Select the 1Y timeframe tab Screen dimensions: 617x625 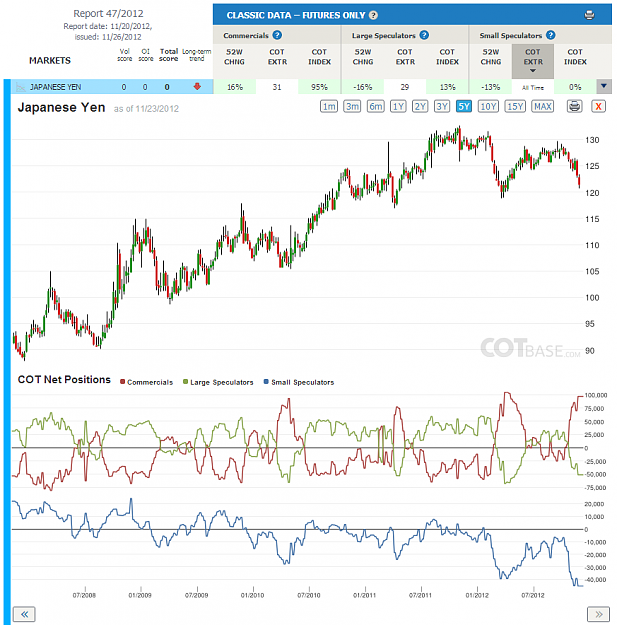(x=398, y=106)
